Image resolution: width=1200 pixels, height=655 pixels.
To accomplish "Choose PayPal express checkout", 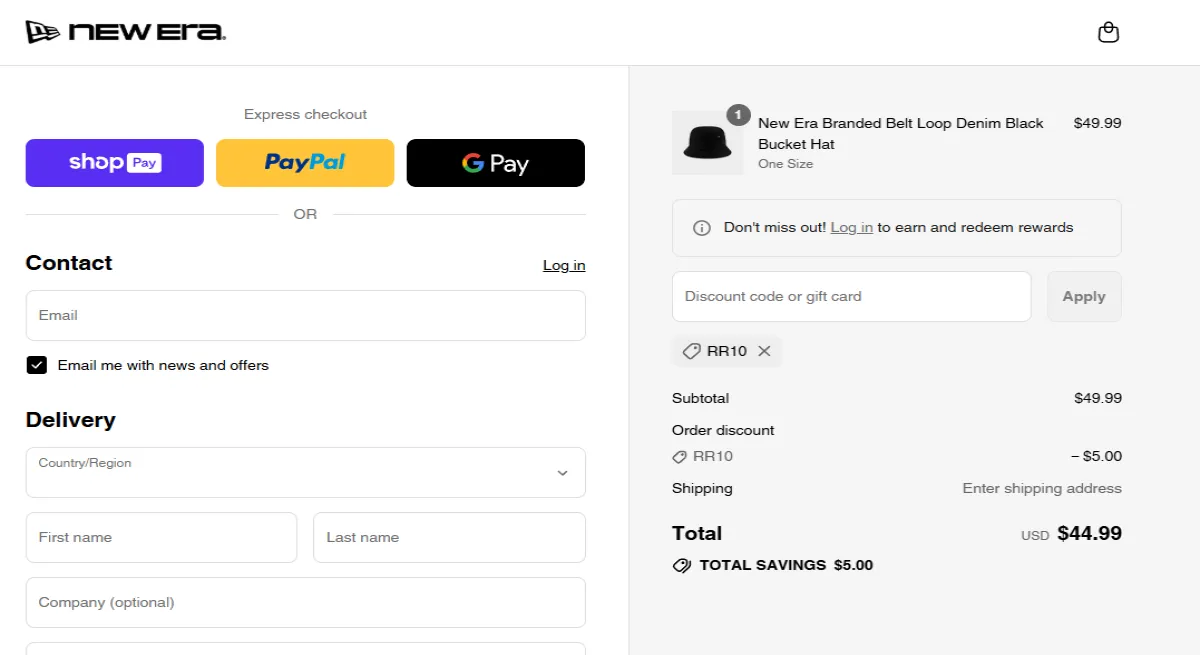I will pos(305,163).
